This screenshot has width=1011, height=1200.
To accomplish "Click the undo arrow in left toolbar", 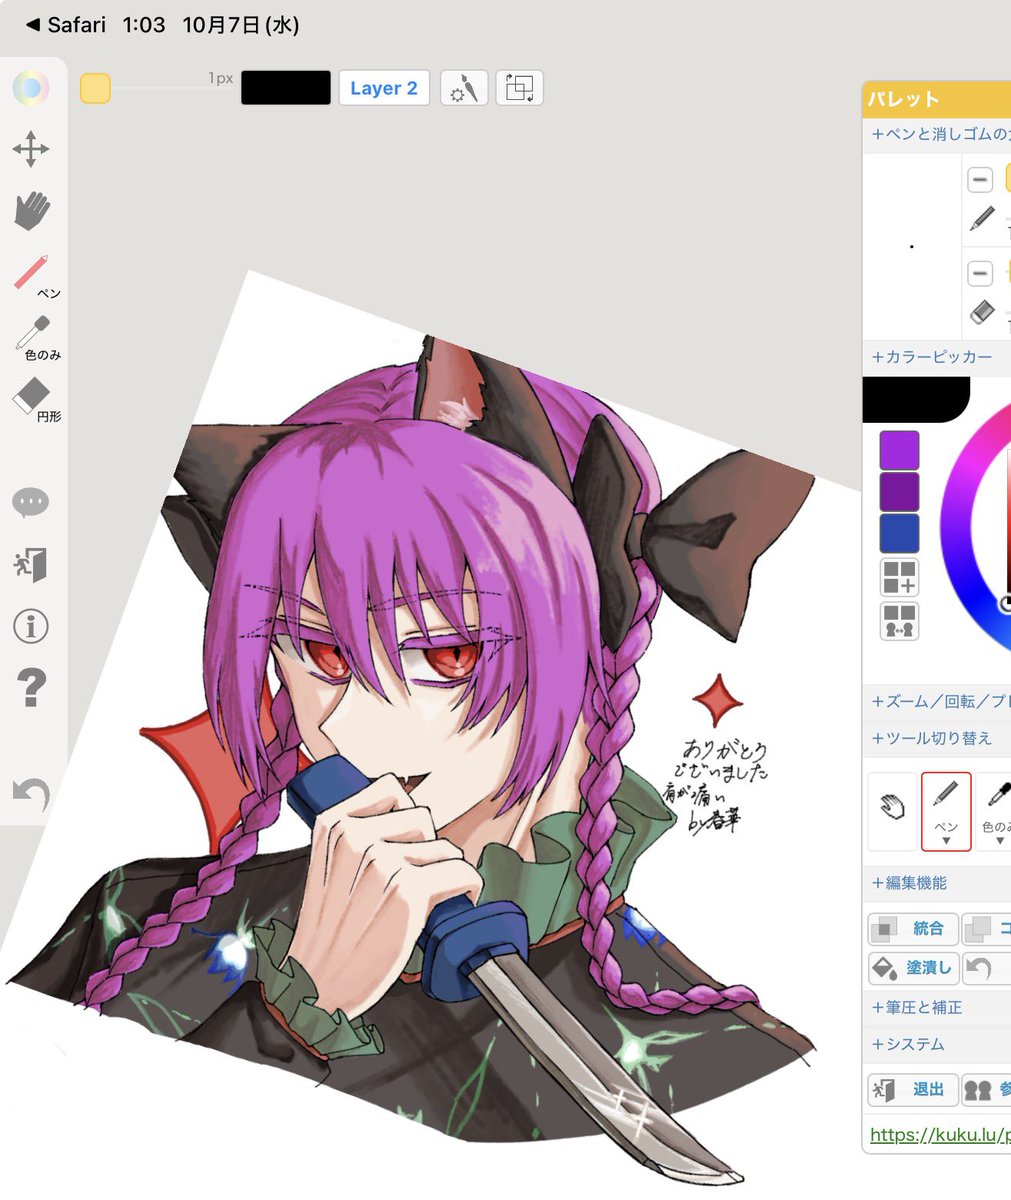I will coord(31,793).
